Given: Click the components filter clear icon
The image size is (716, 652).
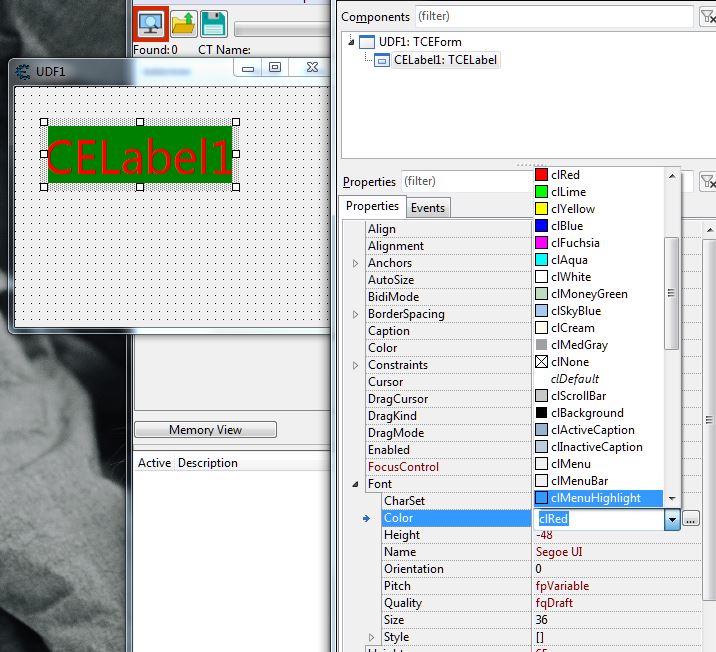Looking at the screenshot, I should 708,17.
